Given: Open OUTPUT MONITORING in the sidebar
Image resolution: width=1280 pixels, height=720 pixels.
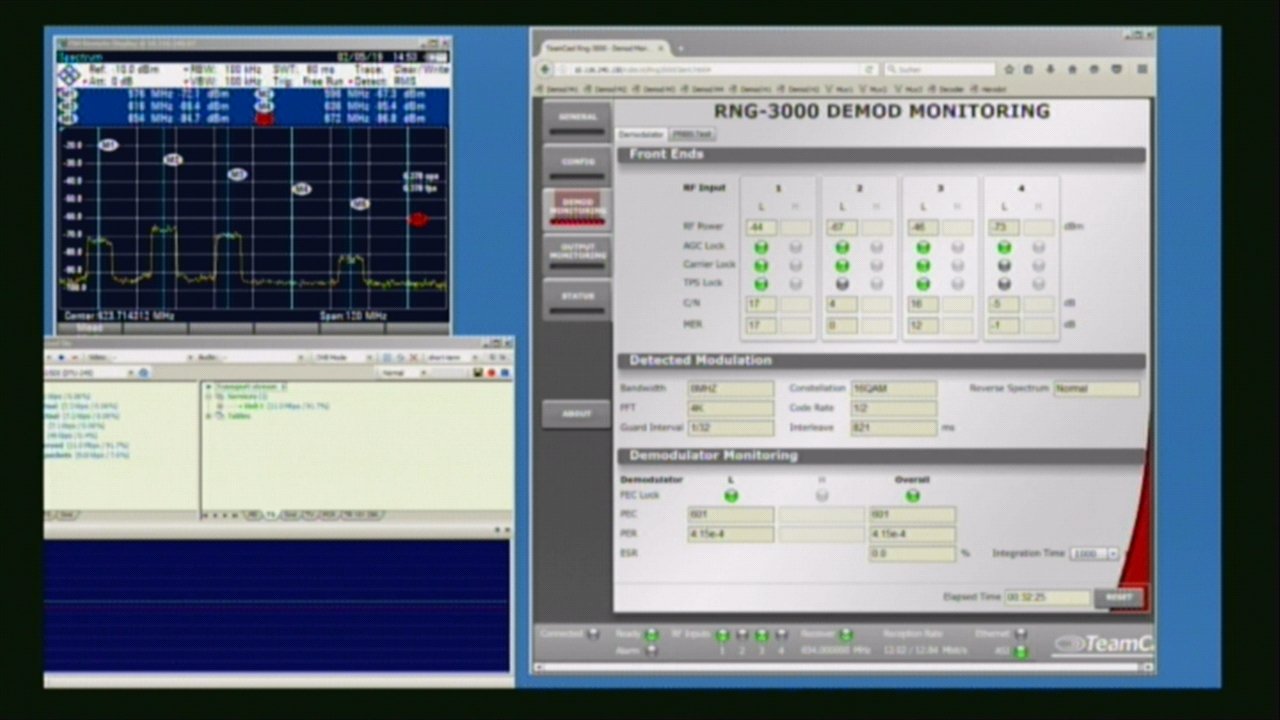Looking at the screenshot, I should pyautogui.click(x=577, y=254).
